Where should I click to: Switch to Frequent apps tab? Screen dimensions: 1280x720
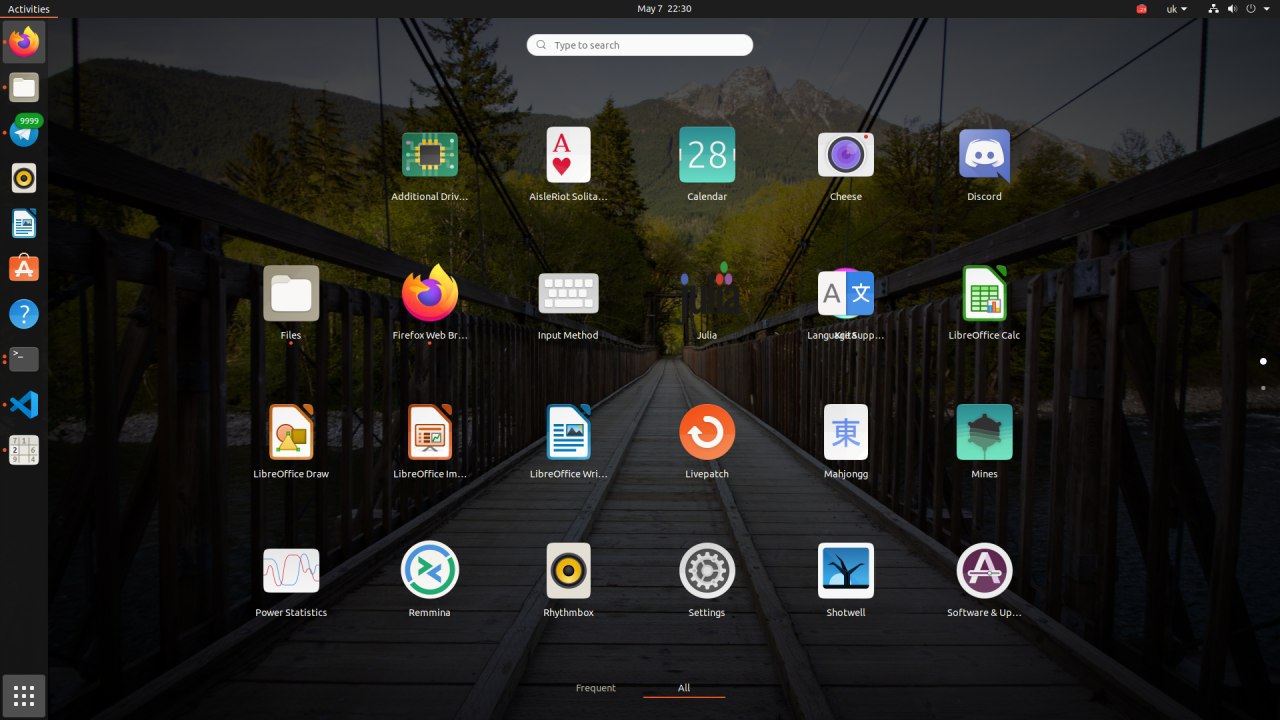point(596,688)
